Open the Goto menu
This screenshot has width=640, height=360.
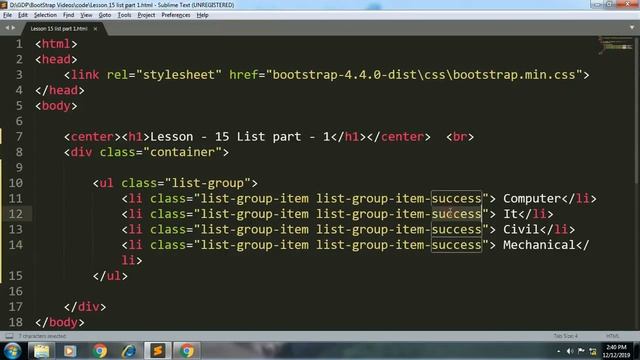(105, 15)
